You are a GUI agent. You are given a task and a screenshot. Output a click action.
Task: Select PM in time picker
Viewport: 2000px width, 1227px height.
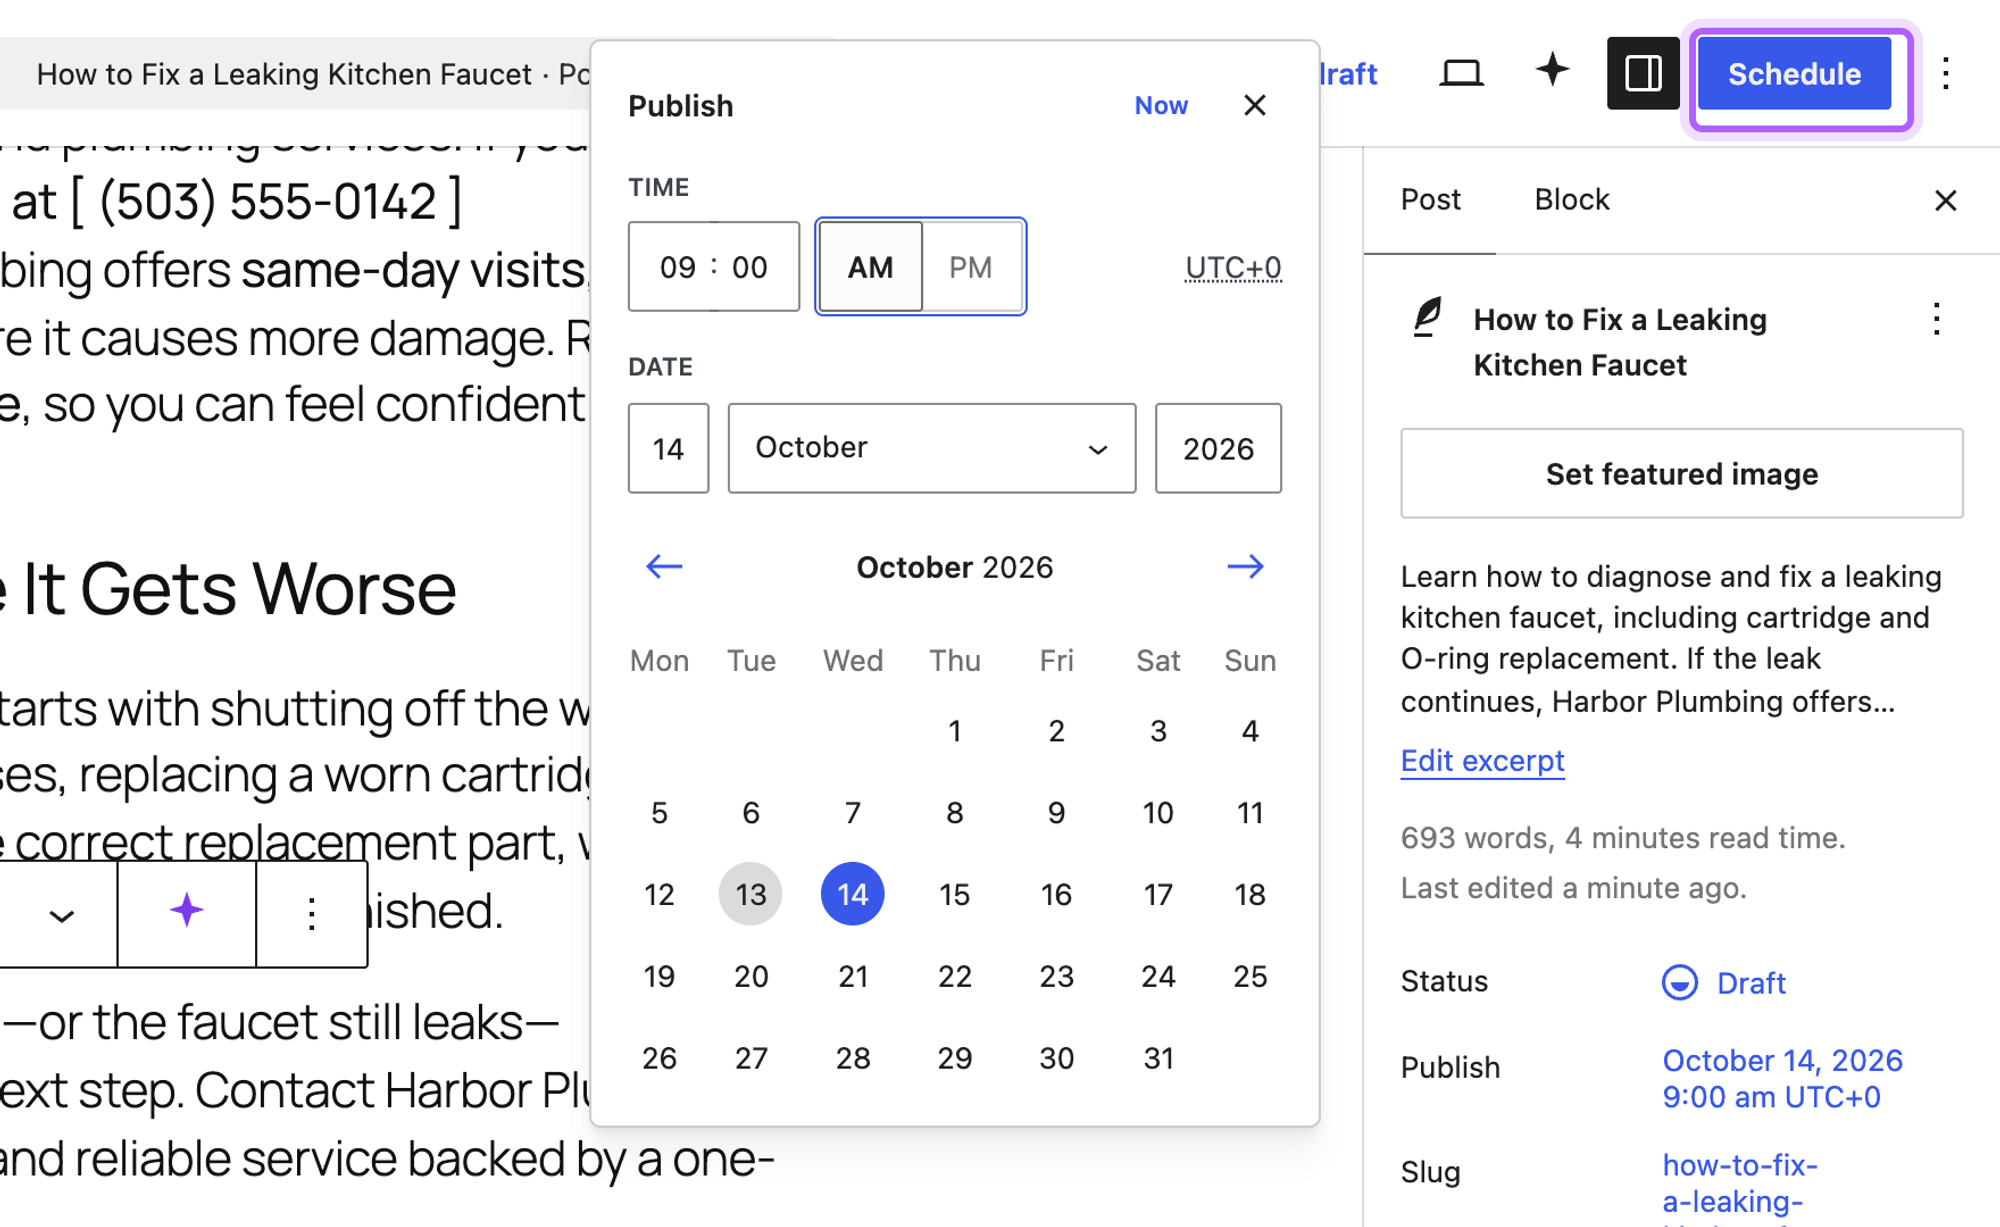[971, 267]
